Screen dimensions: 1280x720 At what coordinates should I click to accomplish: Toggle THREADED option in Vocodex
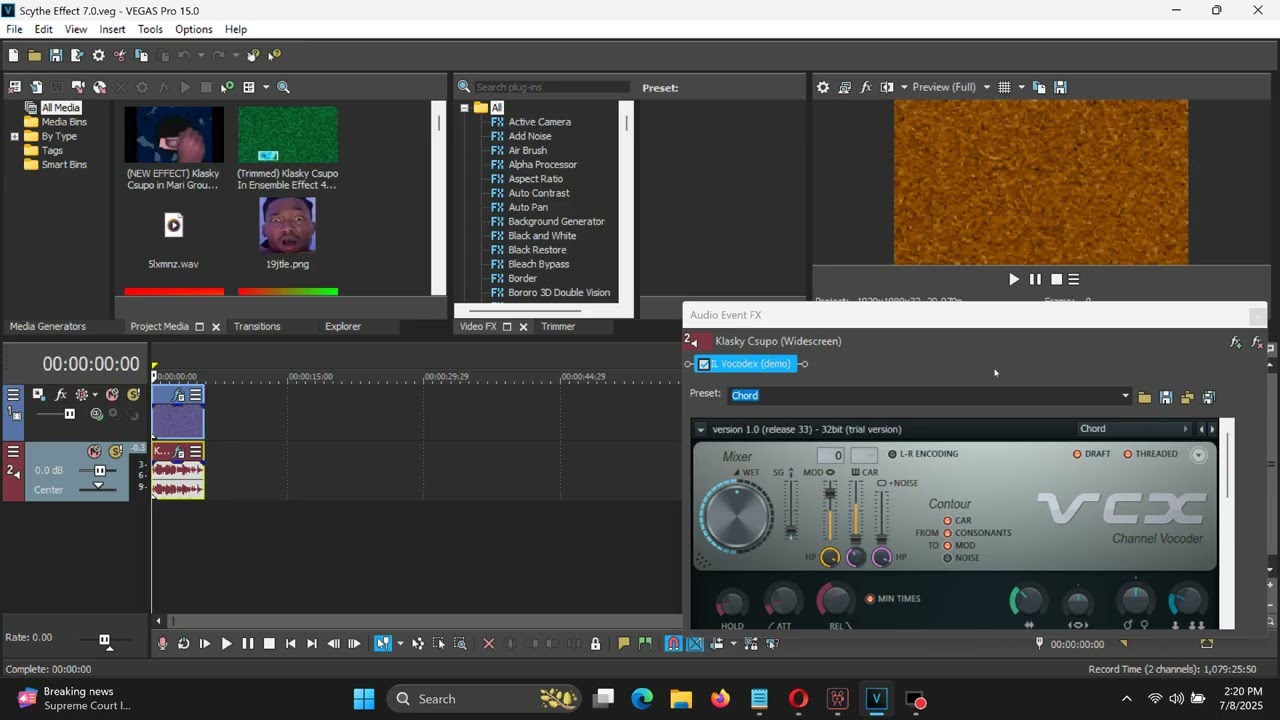click(1128, 454)
